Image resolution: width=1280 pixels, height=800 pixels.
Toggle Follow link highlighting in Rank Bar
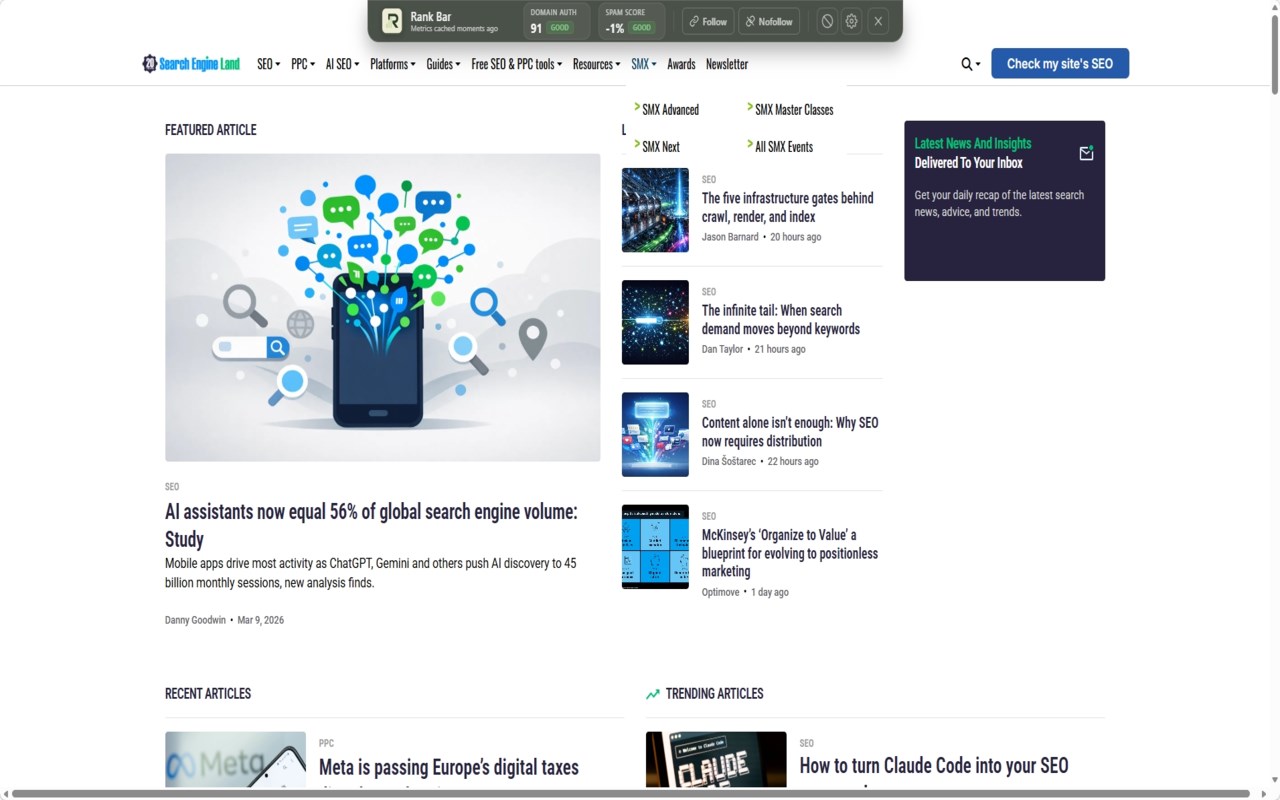click(x=707, y=21)
